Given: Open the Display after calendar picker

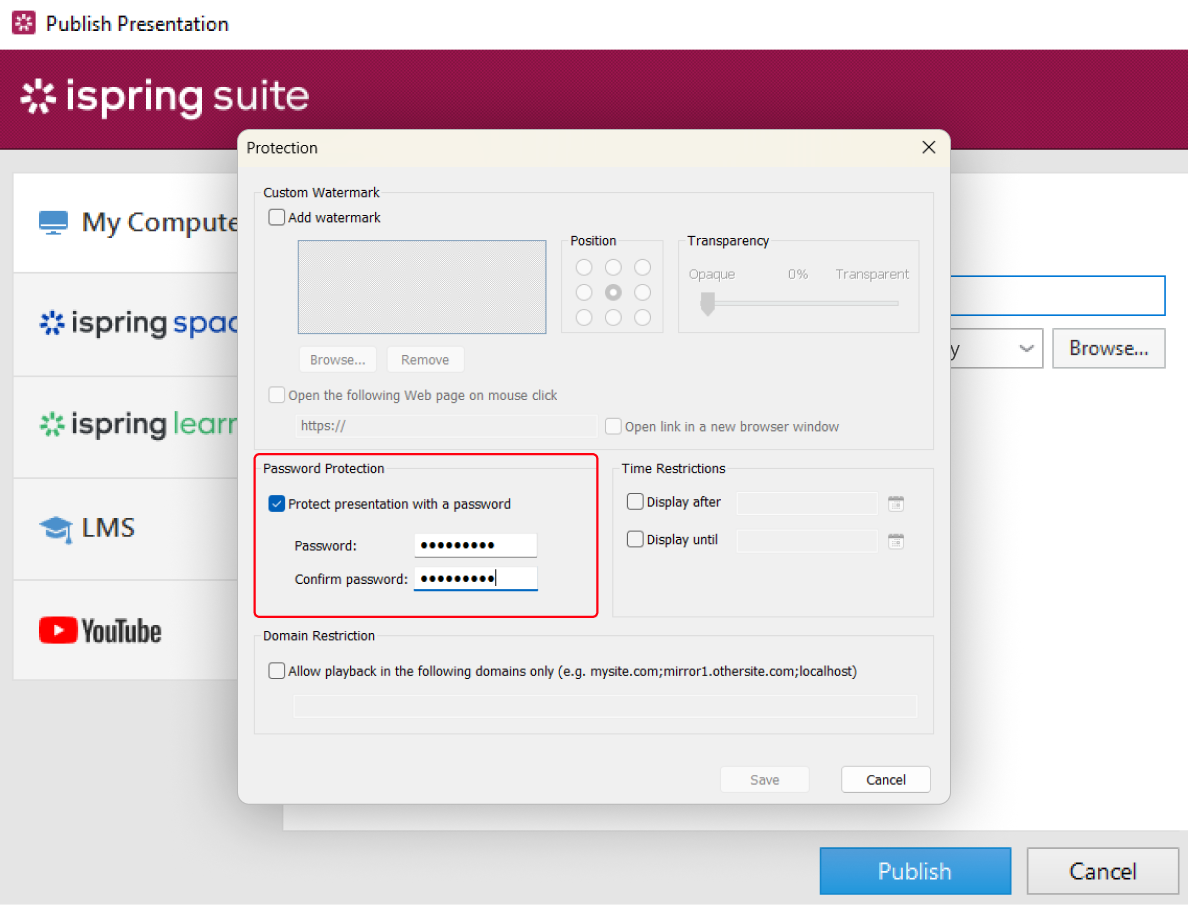Looking at the screenshot, I should pyautogui.click(x=896, y=503).
